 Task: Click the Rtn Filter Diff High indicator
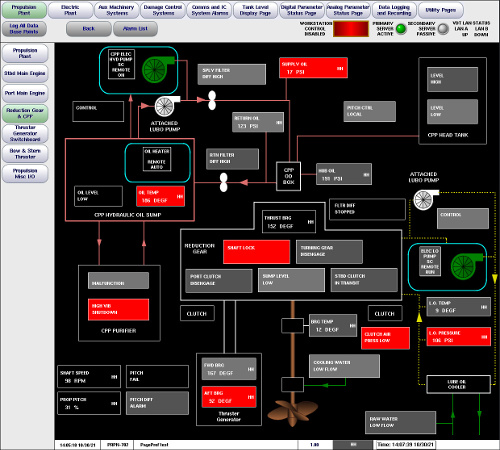click(x=232, y=159)
